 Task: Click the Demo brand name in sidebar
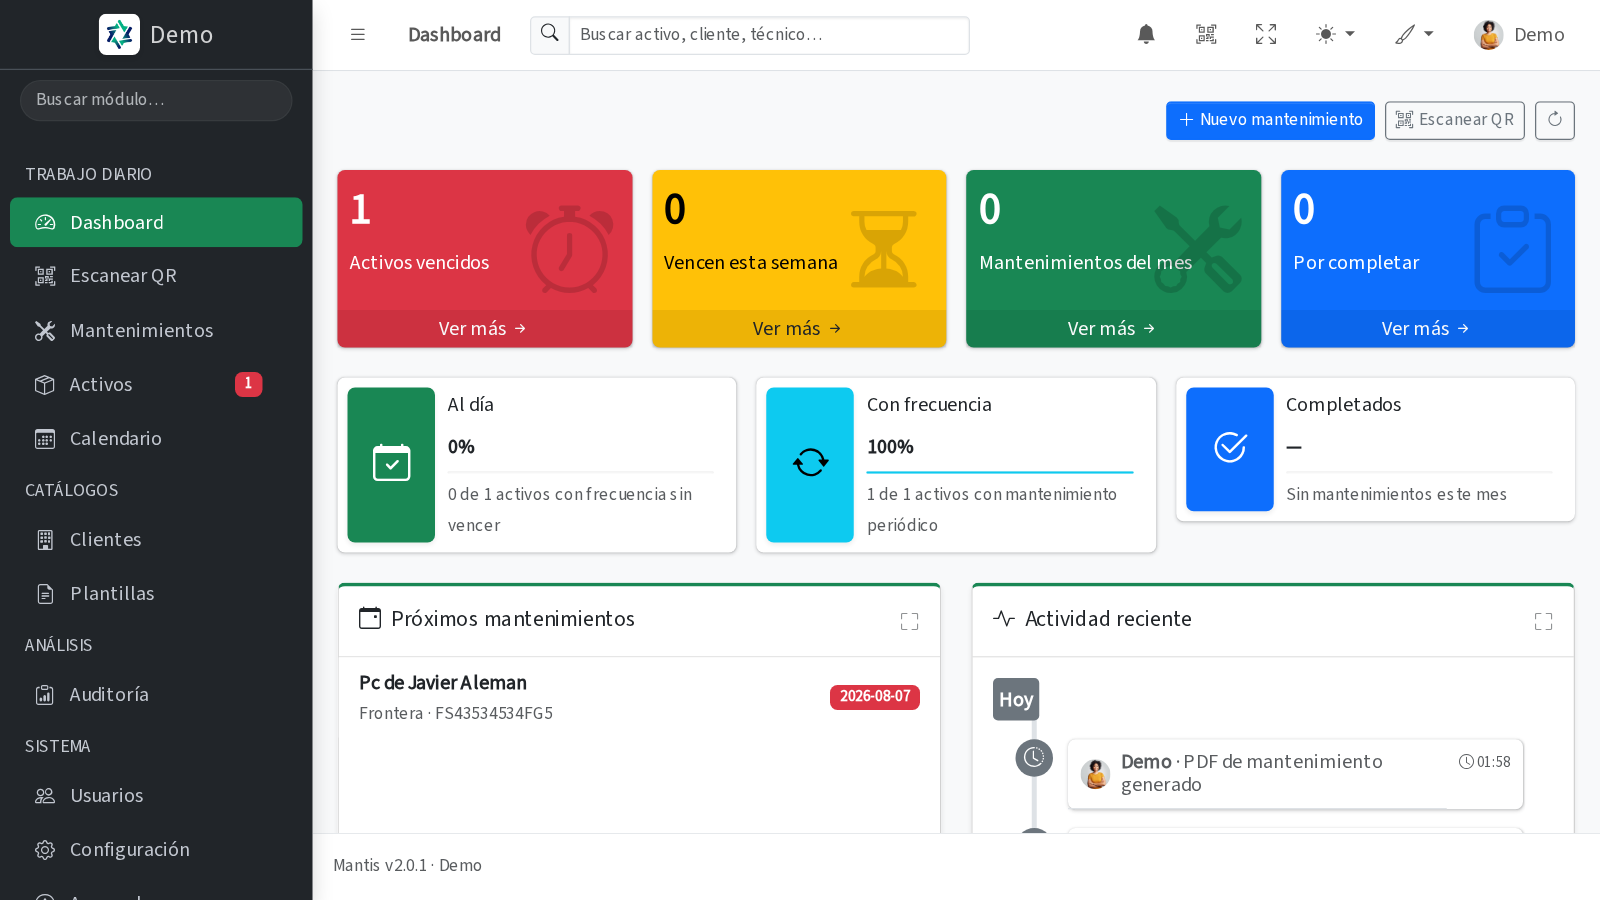coord(182,35)
